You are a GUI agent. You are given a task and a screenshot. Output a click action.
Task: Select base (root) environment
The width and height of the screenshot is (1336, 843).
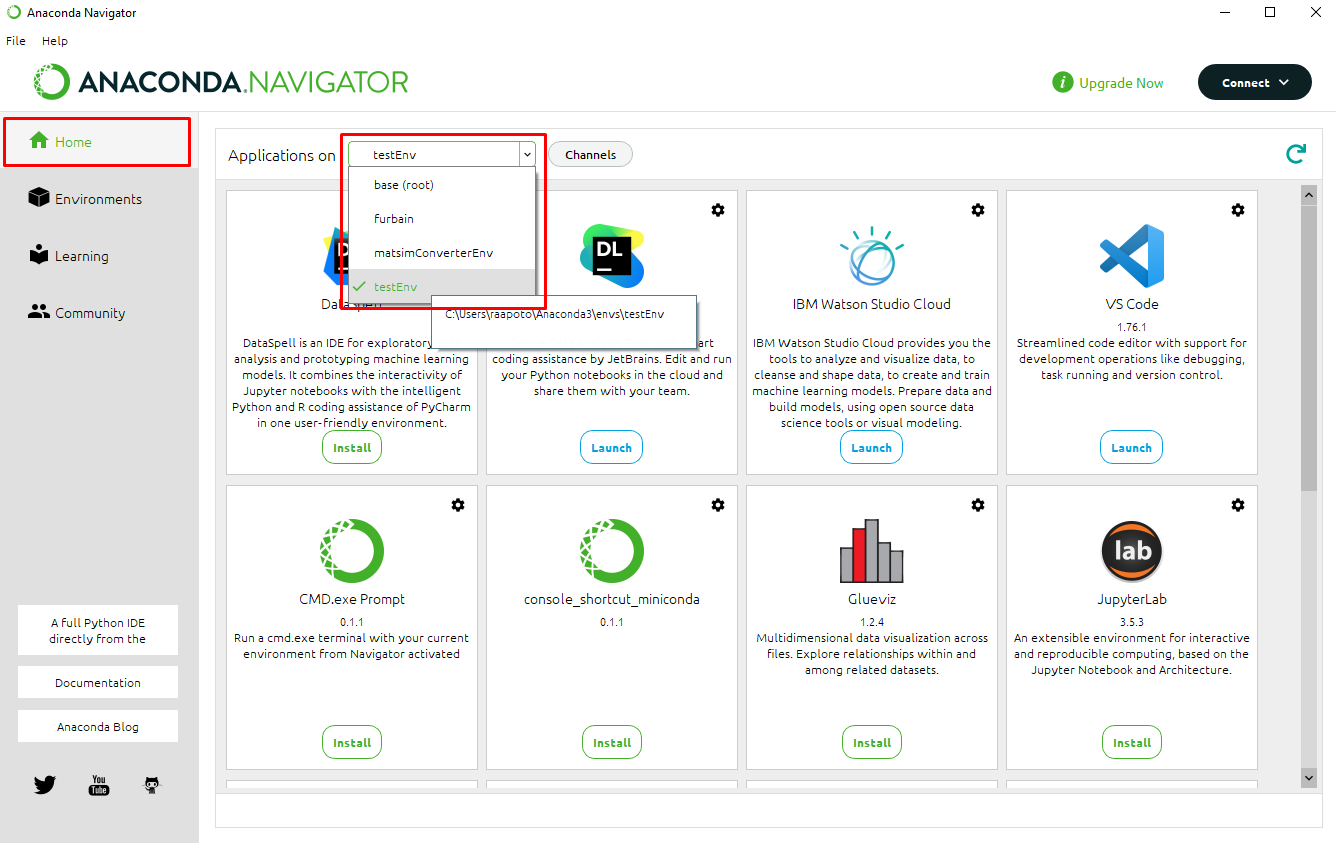point(442,185)
